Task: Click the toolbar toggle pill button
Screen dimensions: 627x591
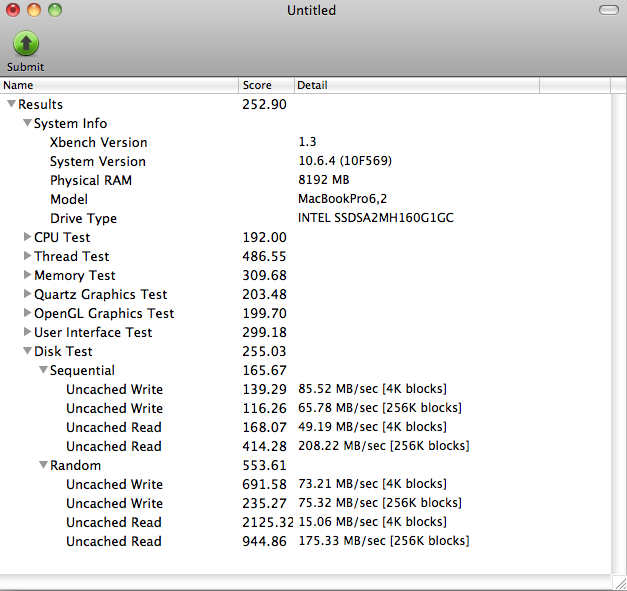Action: [x=609, y=10]
